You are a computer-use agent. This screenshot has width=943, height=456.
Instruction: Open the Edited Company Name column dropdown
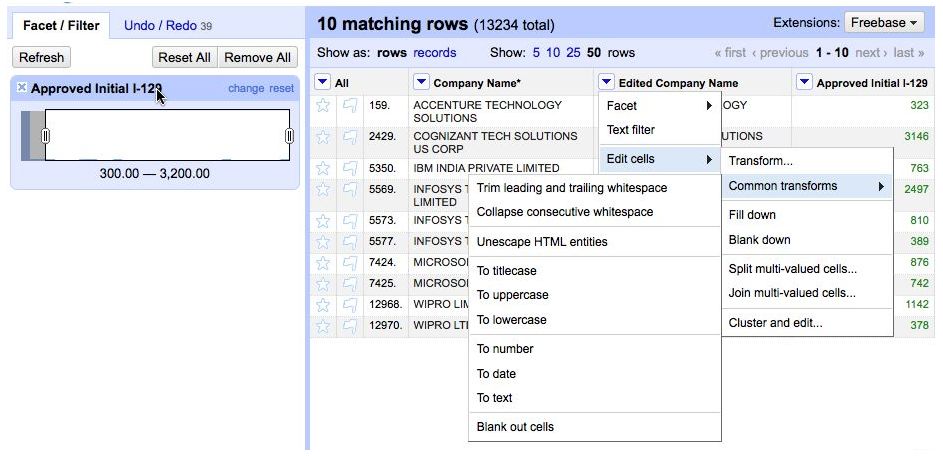606,82
